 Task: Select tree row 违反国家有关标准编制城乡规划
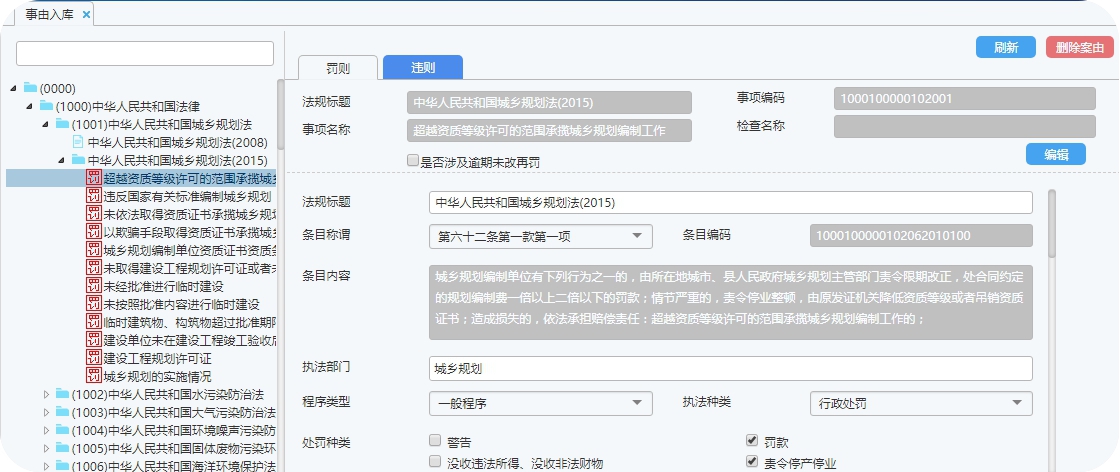pyautogui.click(x=187, y=196)
